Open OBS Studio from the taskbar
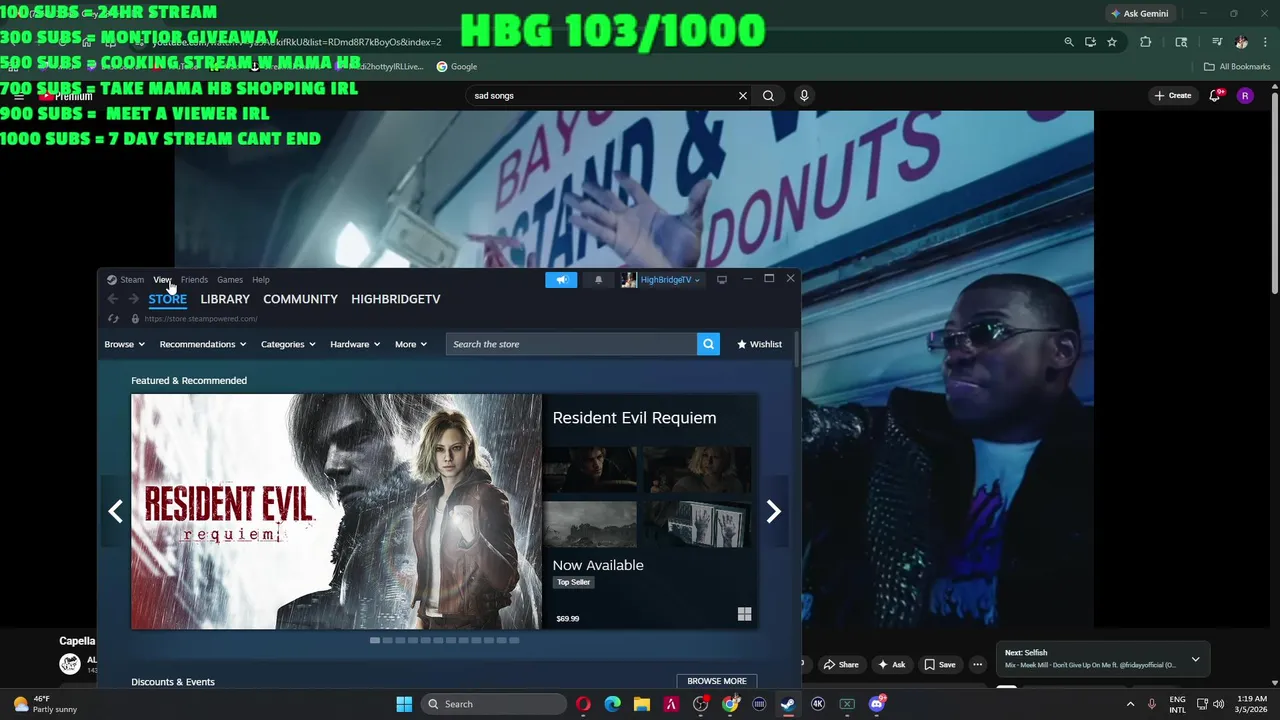The height and width of the screenshot is (720, 1280). tap(700, 704)
